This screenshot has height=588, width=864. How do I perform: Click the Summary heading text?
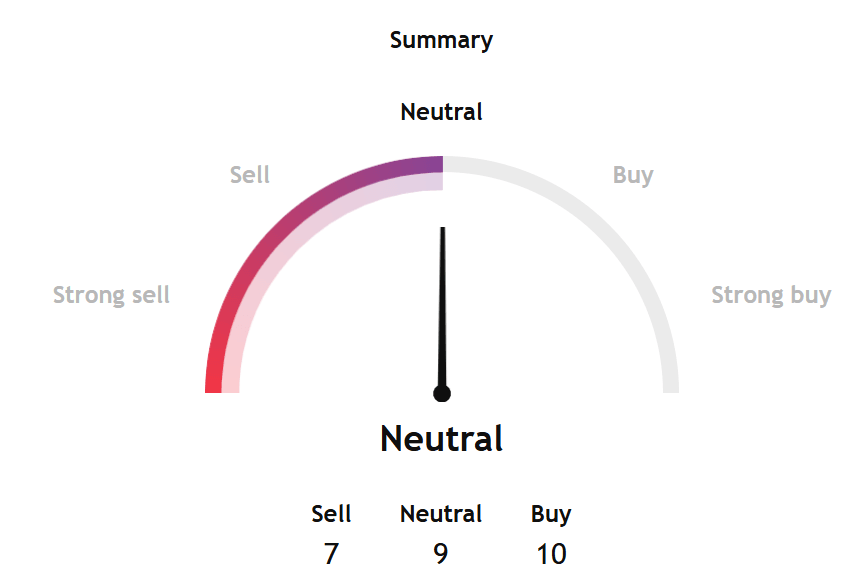click(x=441, y=41)
